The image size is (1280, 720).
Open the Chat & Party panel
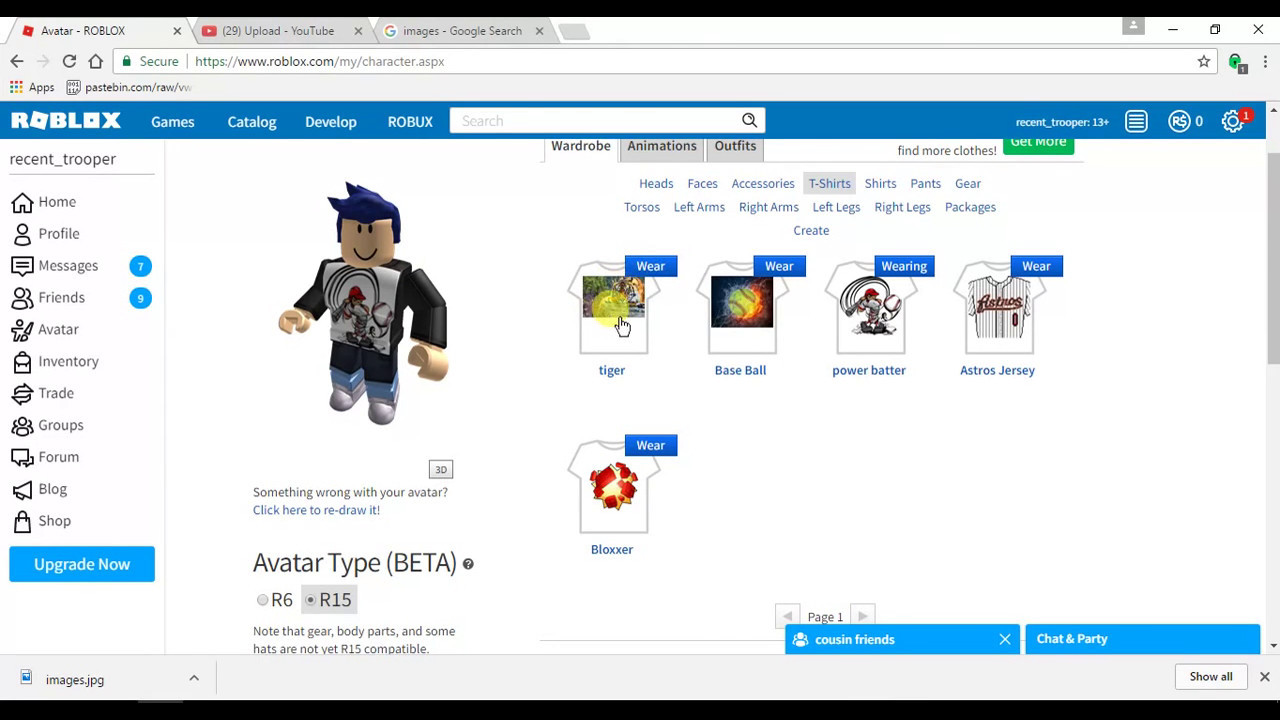point(1142,639)
